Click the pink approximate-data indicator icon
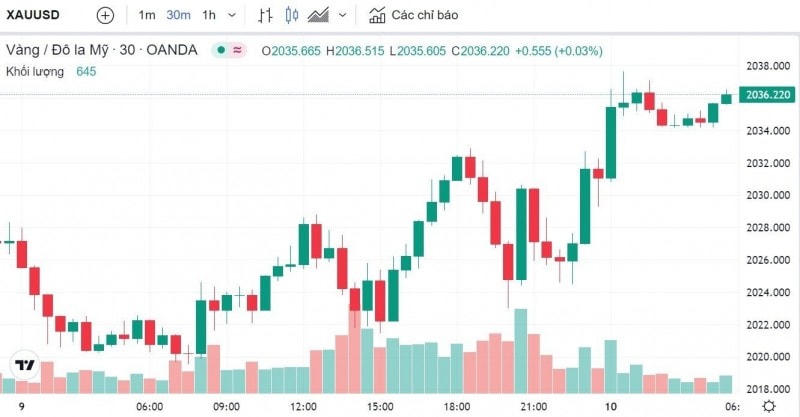 237,50
